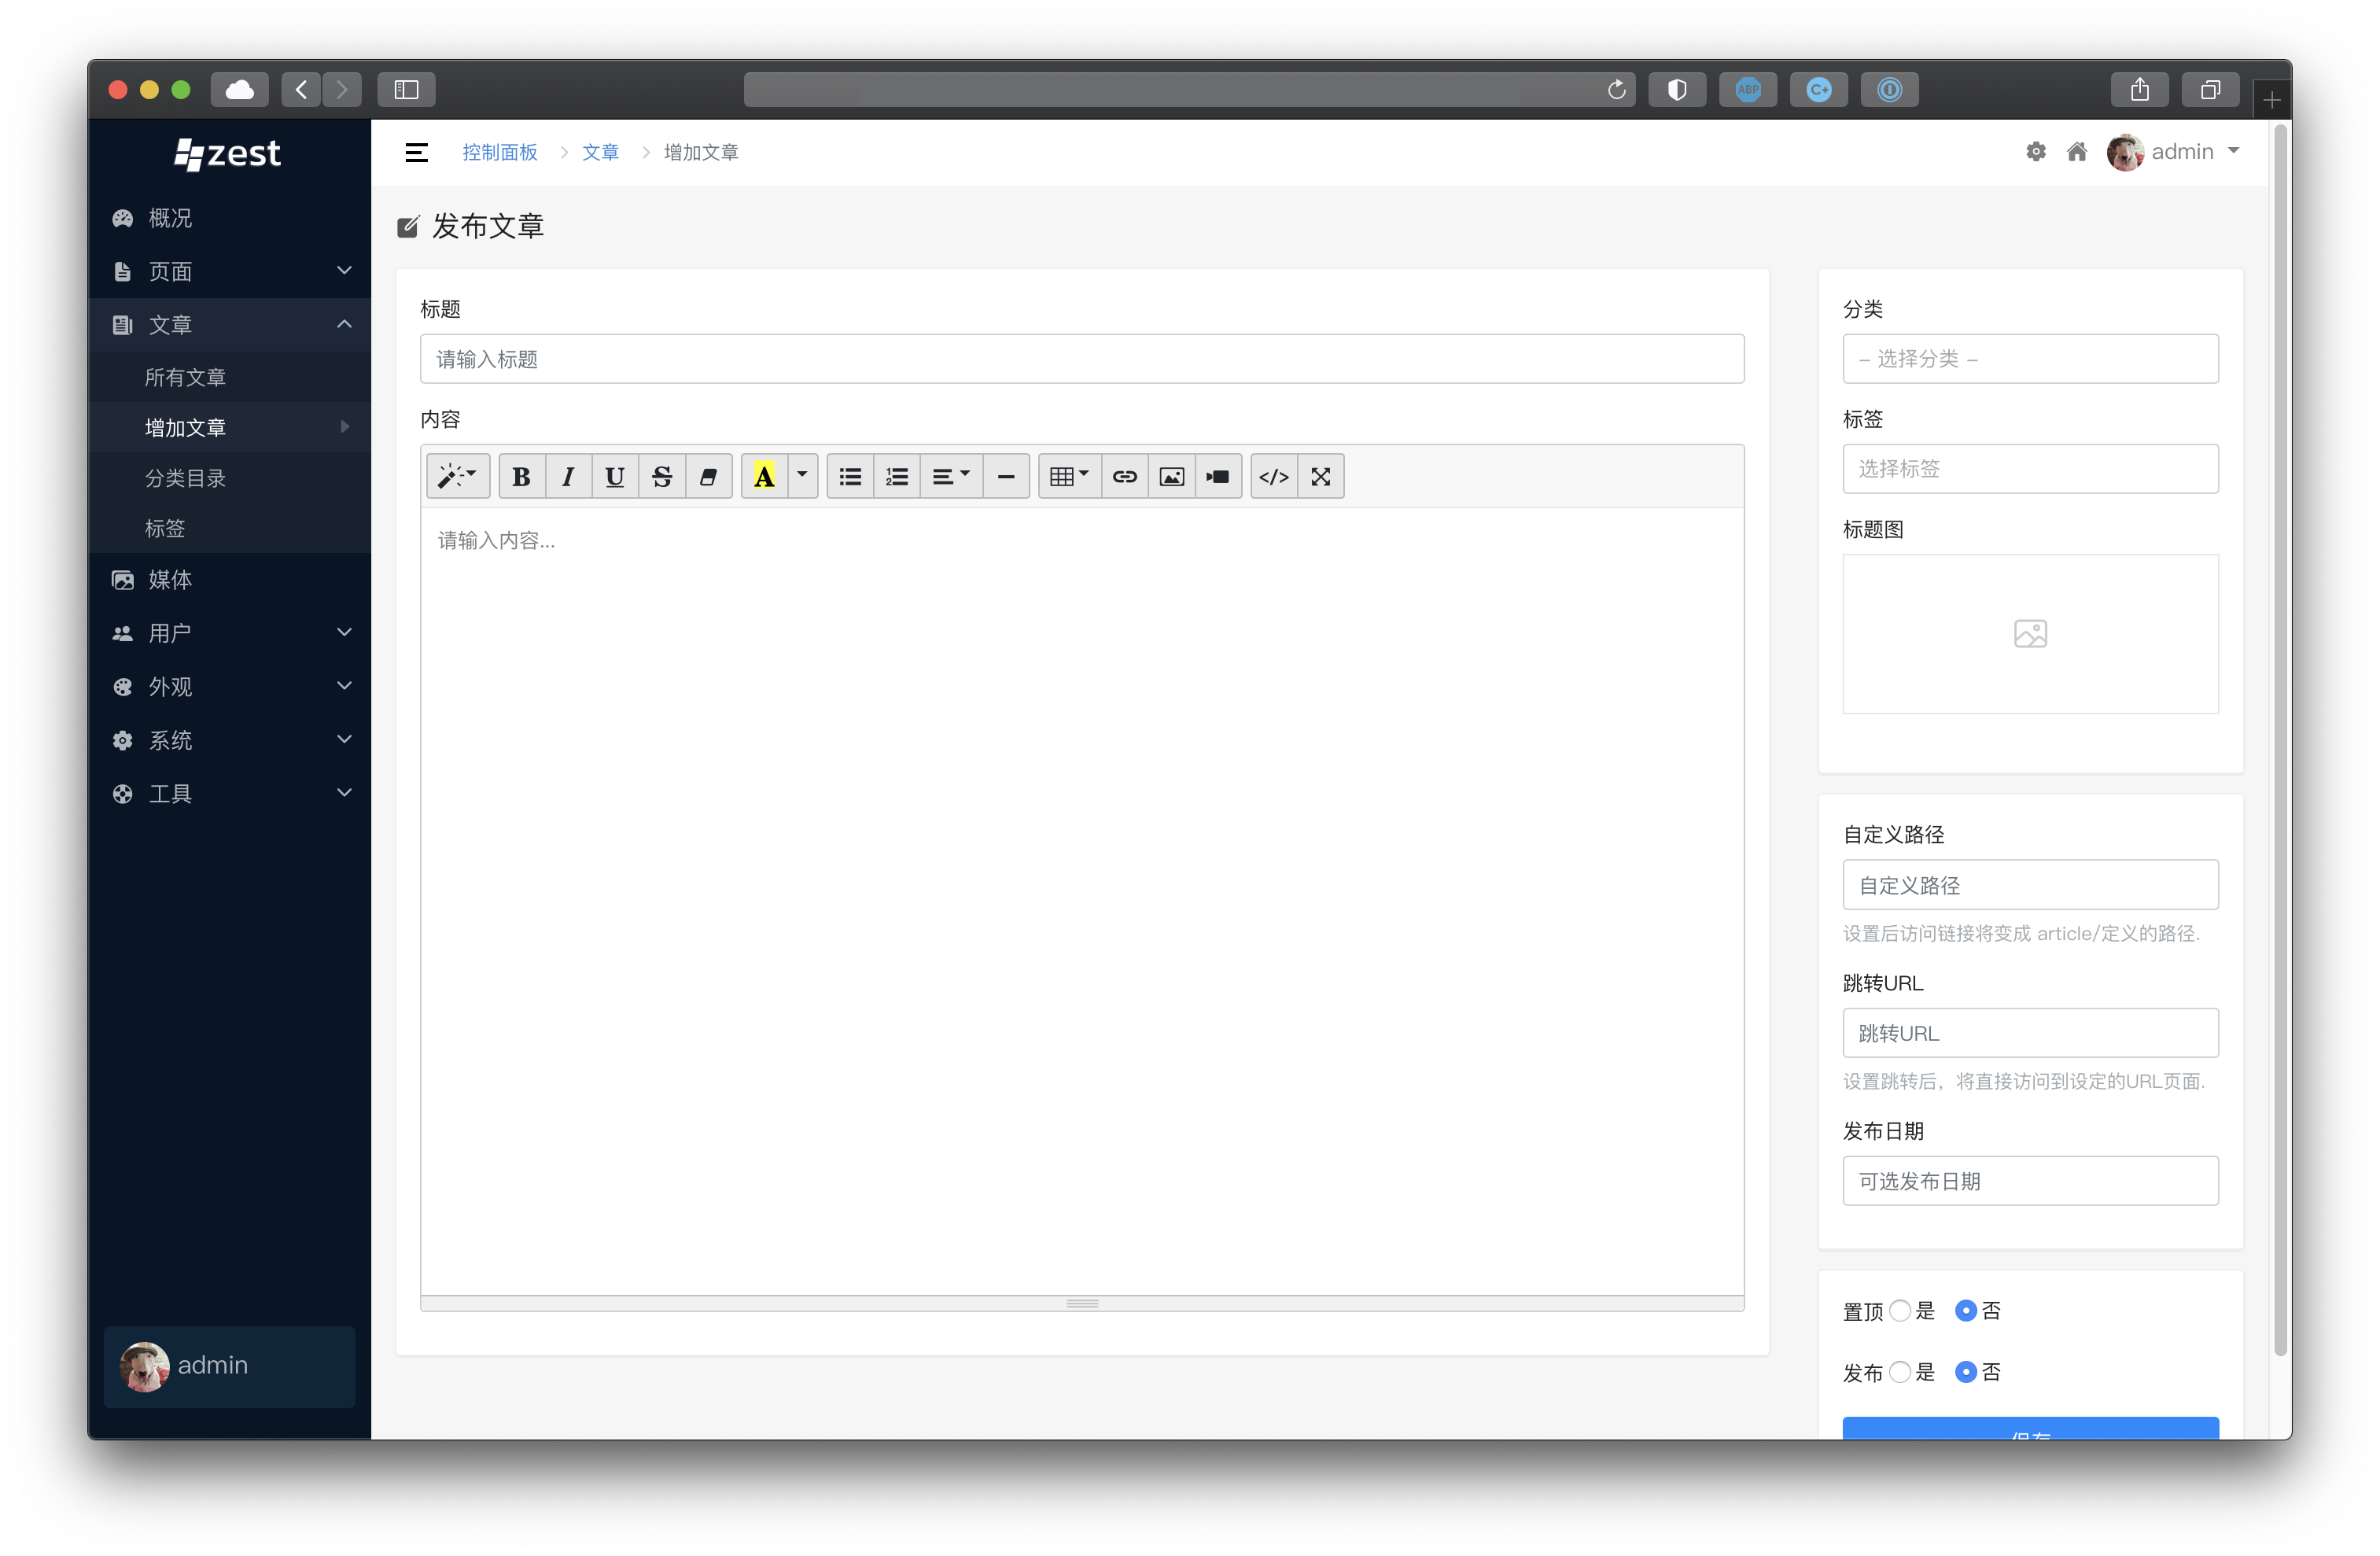Open the yellow font highlight color button

coord(764,477)
